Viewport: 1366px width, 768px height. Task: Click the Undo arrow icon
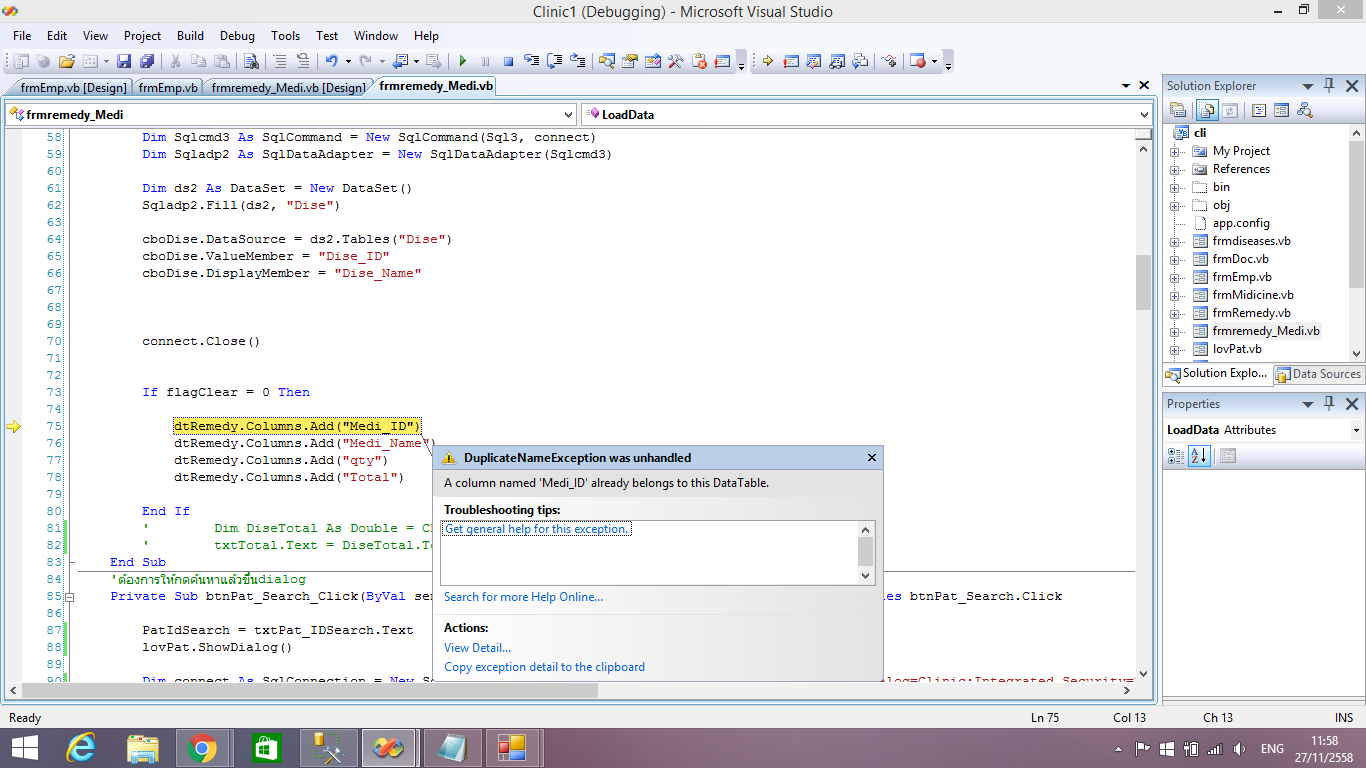click(x=331, y=61)
